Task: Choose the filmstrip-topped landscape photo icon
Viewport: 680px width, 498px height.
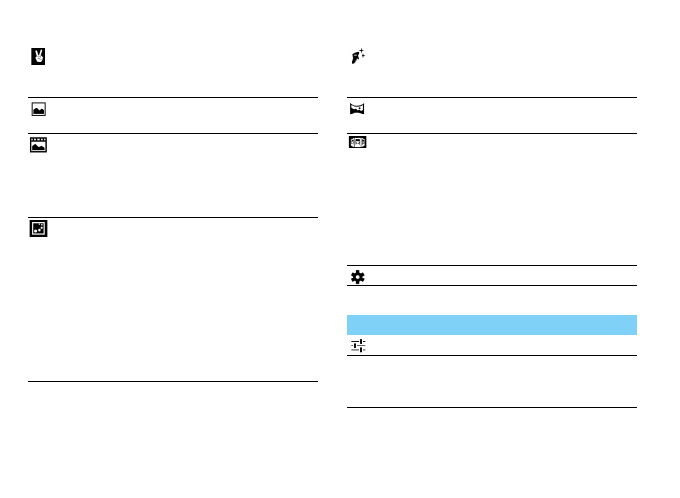Action: 37,144
